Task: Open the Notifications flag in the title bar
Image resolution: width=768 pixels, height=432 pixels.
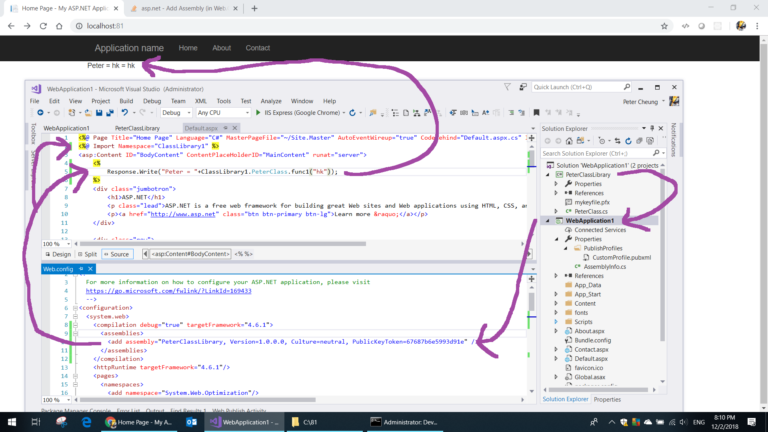Action: point(507,87)
